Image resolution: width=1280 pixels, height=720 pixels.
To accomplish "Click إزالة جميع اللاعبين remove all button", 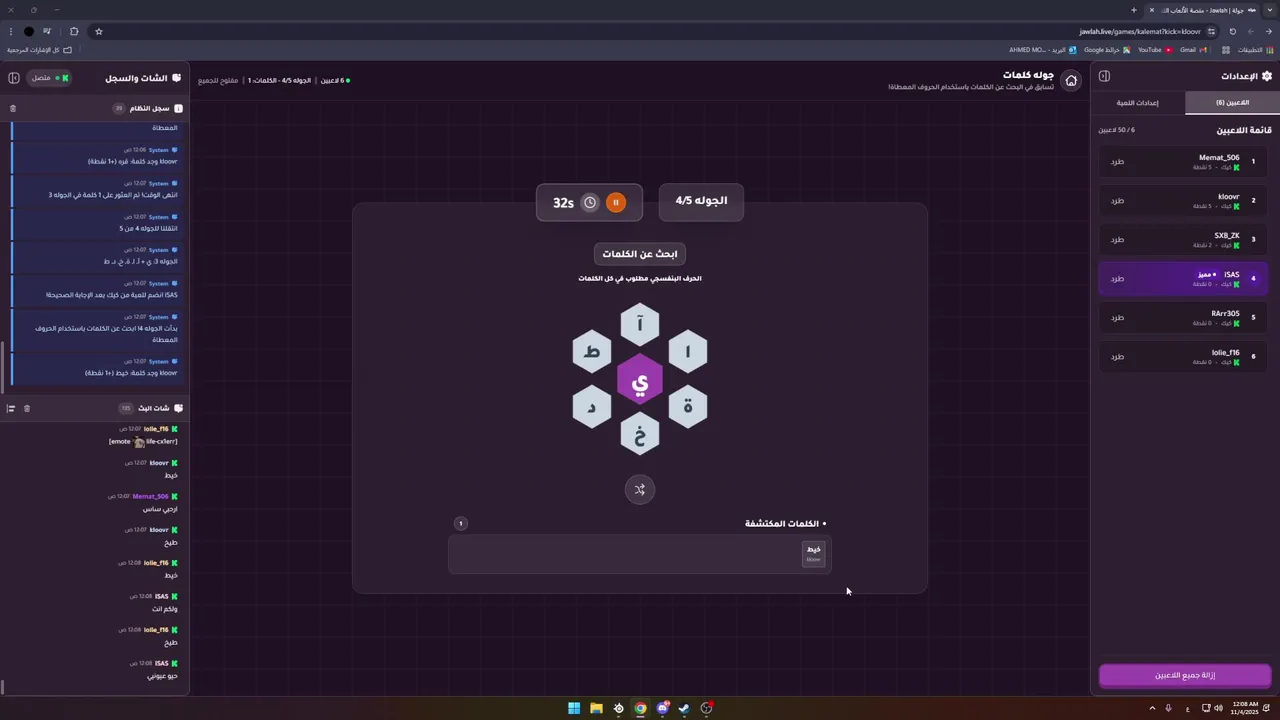I will 1185,675.
